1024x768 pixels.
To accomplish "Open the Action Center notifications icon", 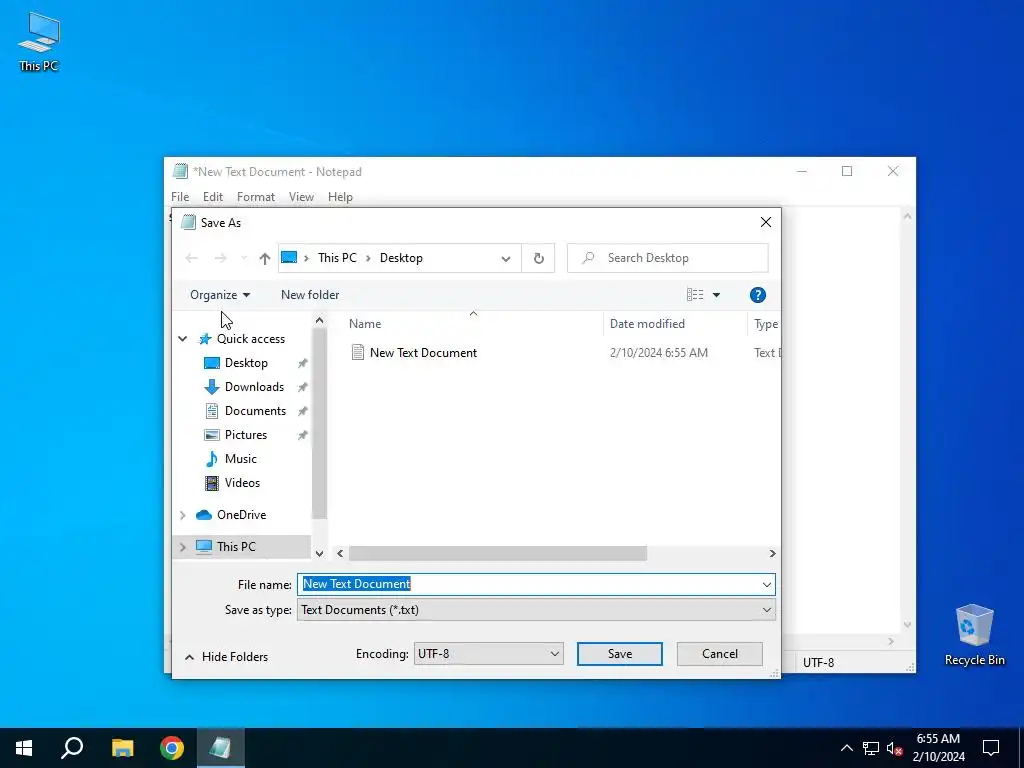I will click(991, 748).
